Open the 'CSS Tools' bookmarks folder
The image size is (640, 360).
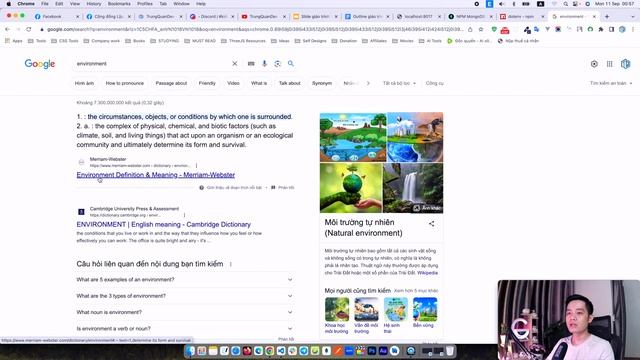click(64, 41)
